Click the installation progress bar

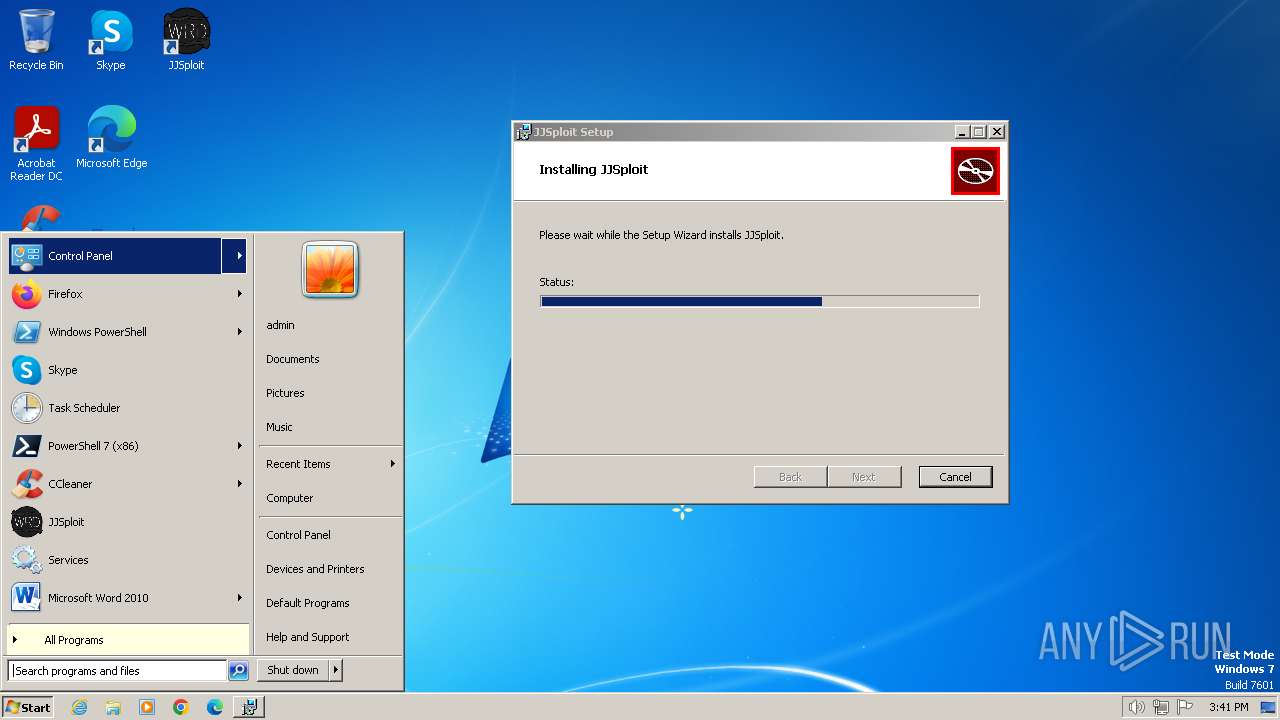pos(759,301)
